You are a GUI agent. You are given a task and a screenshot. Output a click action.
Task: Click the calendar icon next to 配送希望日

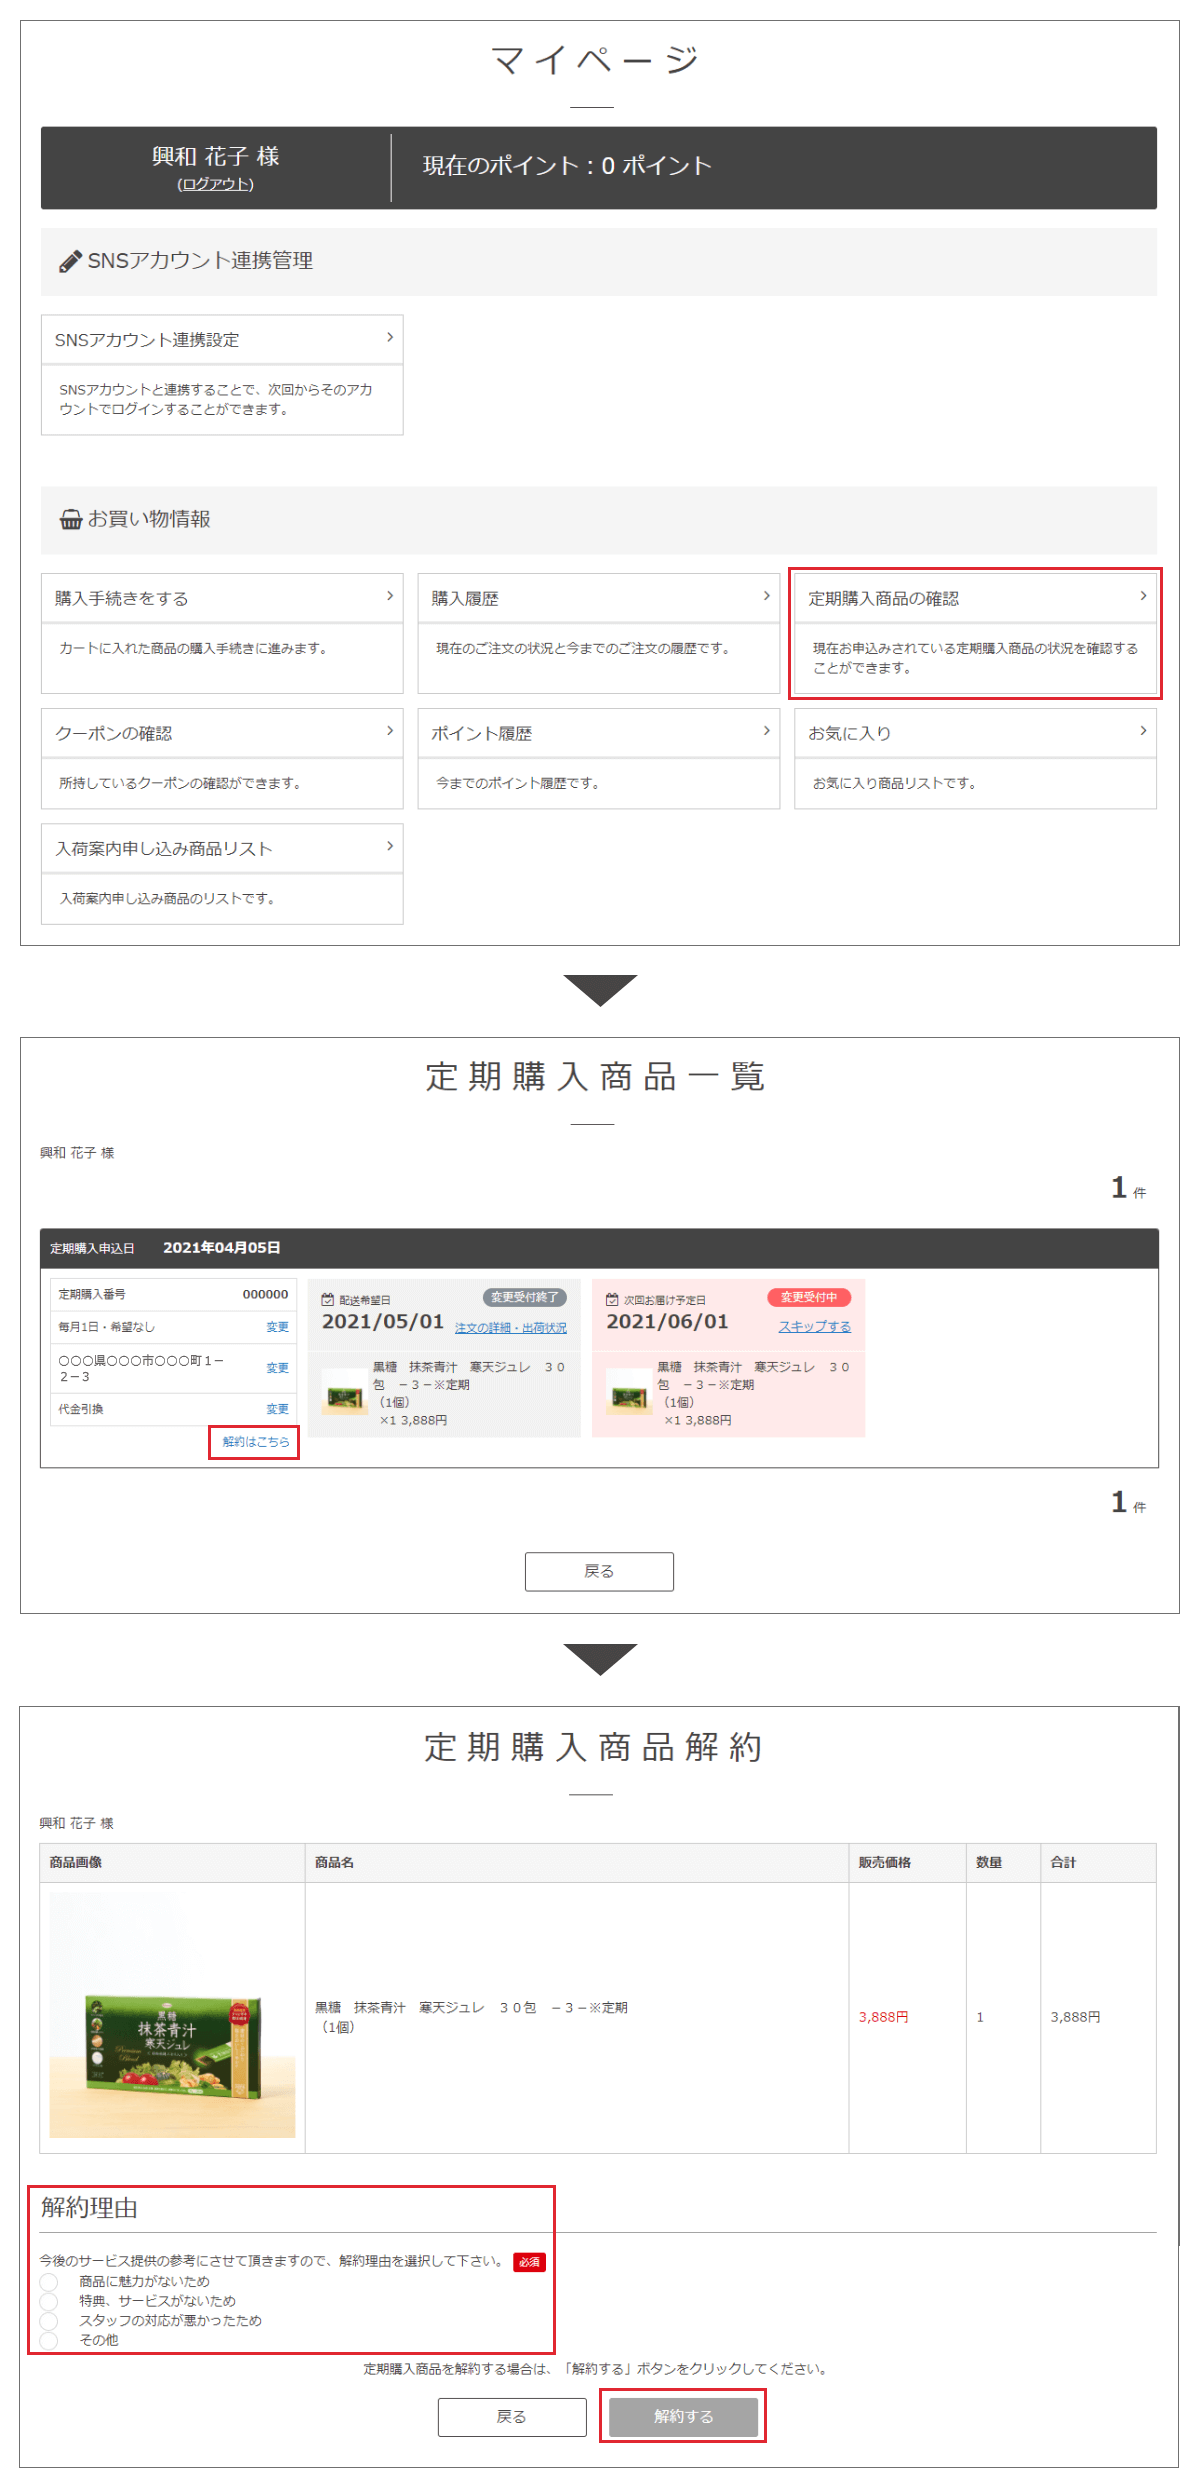tap(327, 1299)
